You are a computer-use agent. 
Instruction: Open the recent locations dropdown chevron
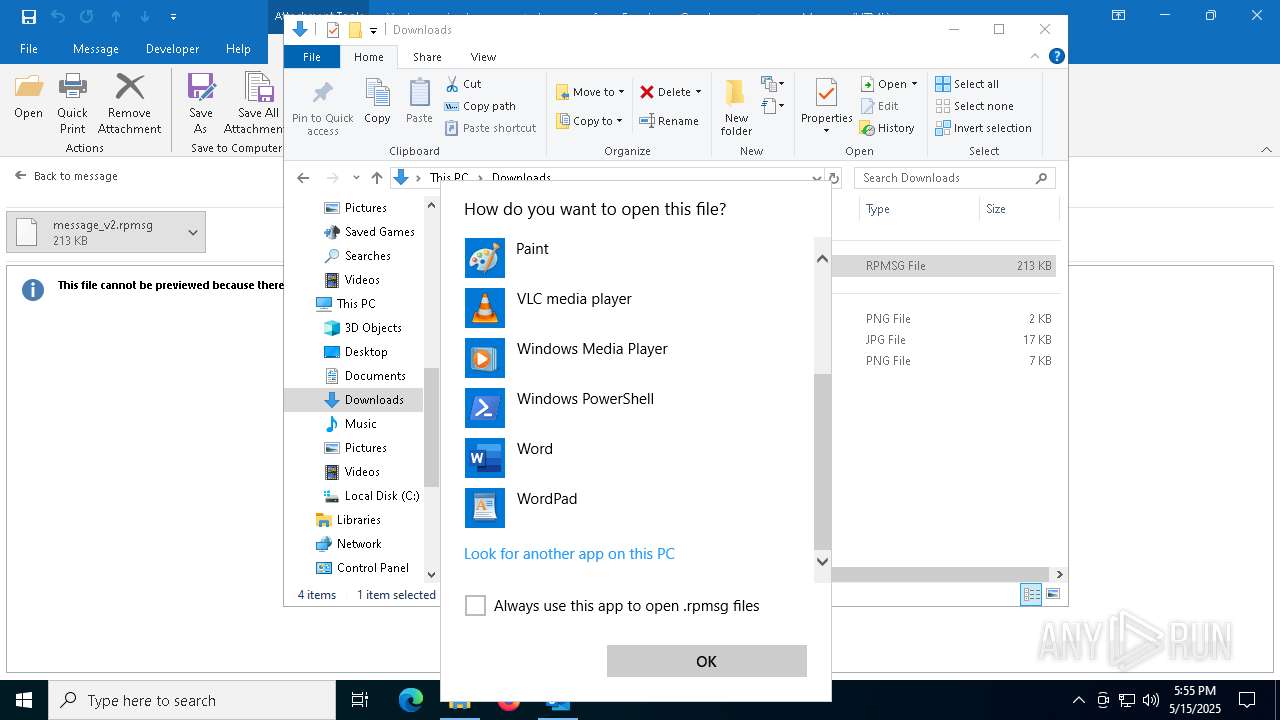coord(356,178)
